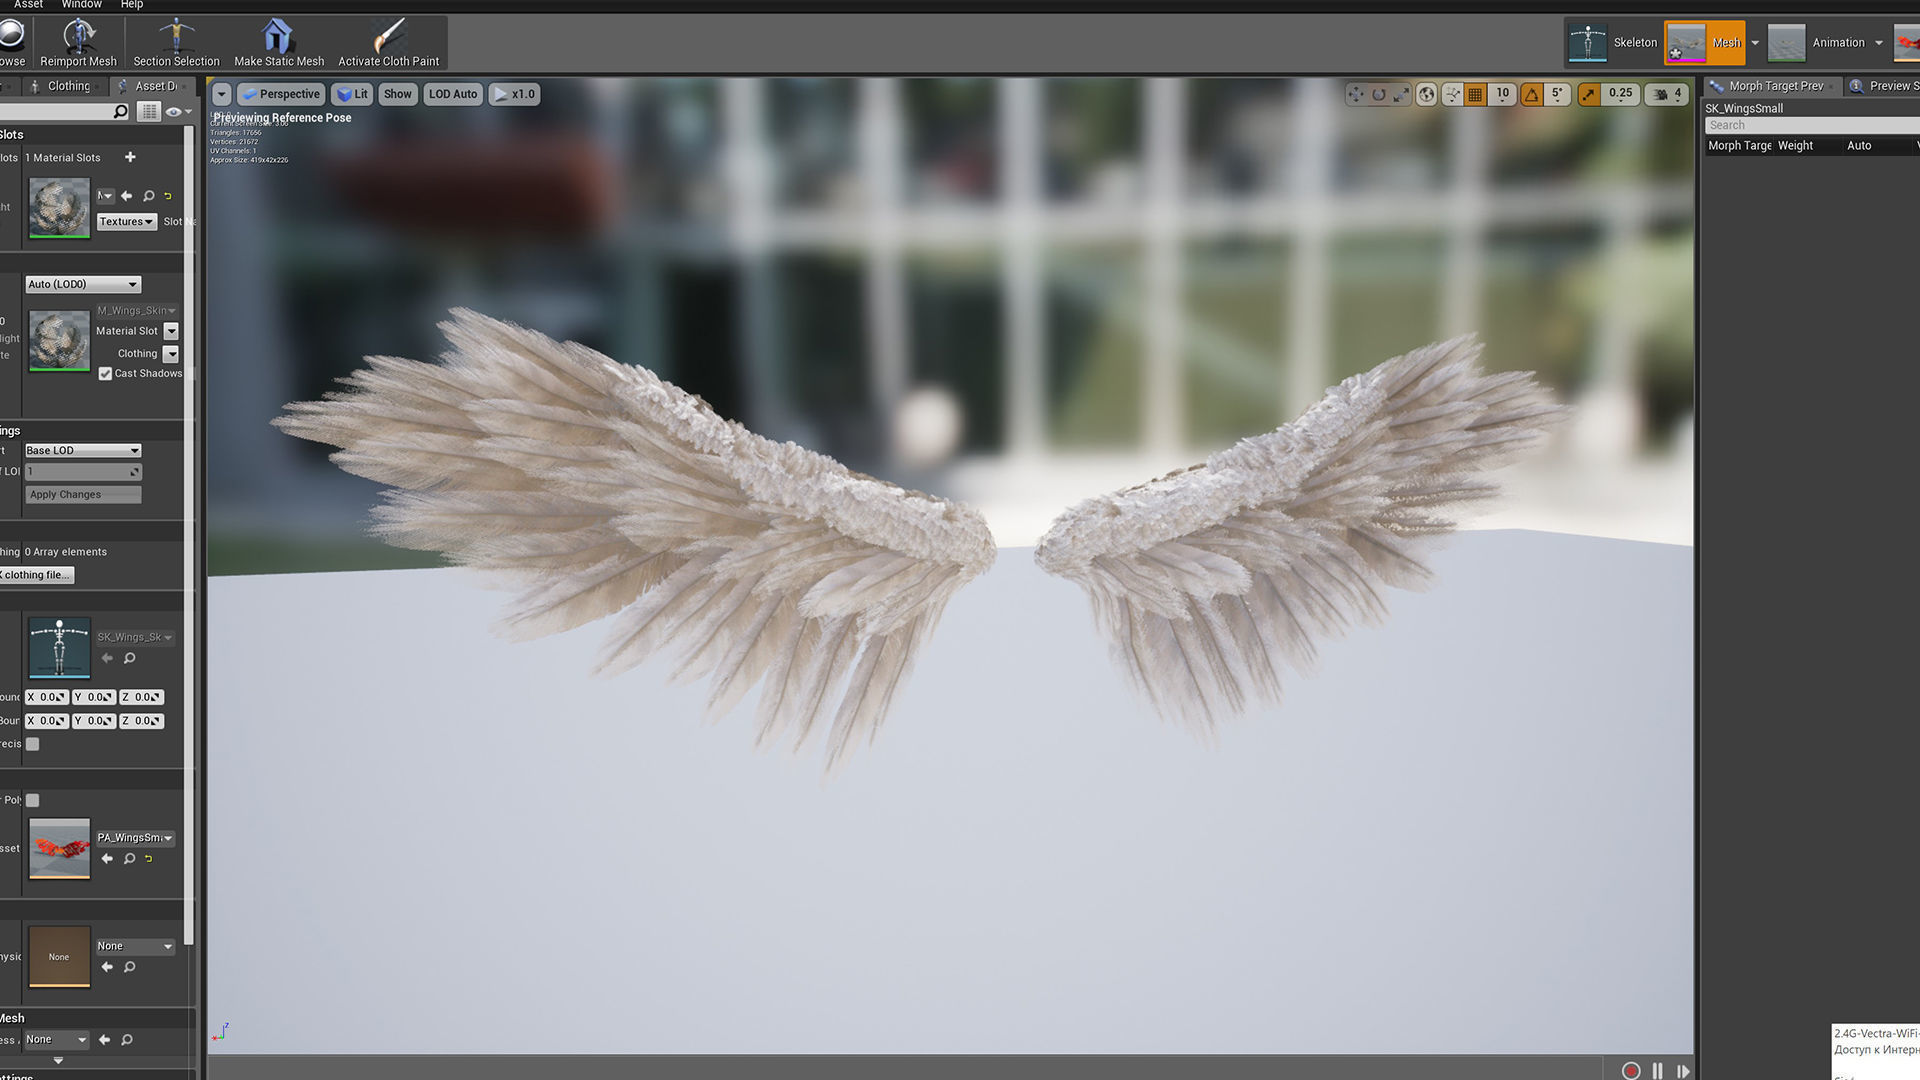
Task: Change camera speed setting 4
Action: pos(1667,94)
